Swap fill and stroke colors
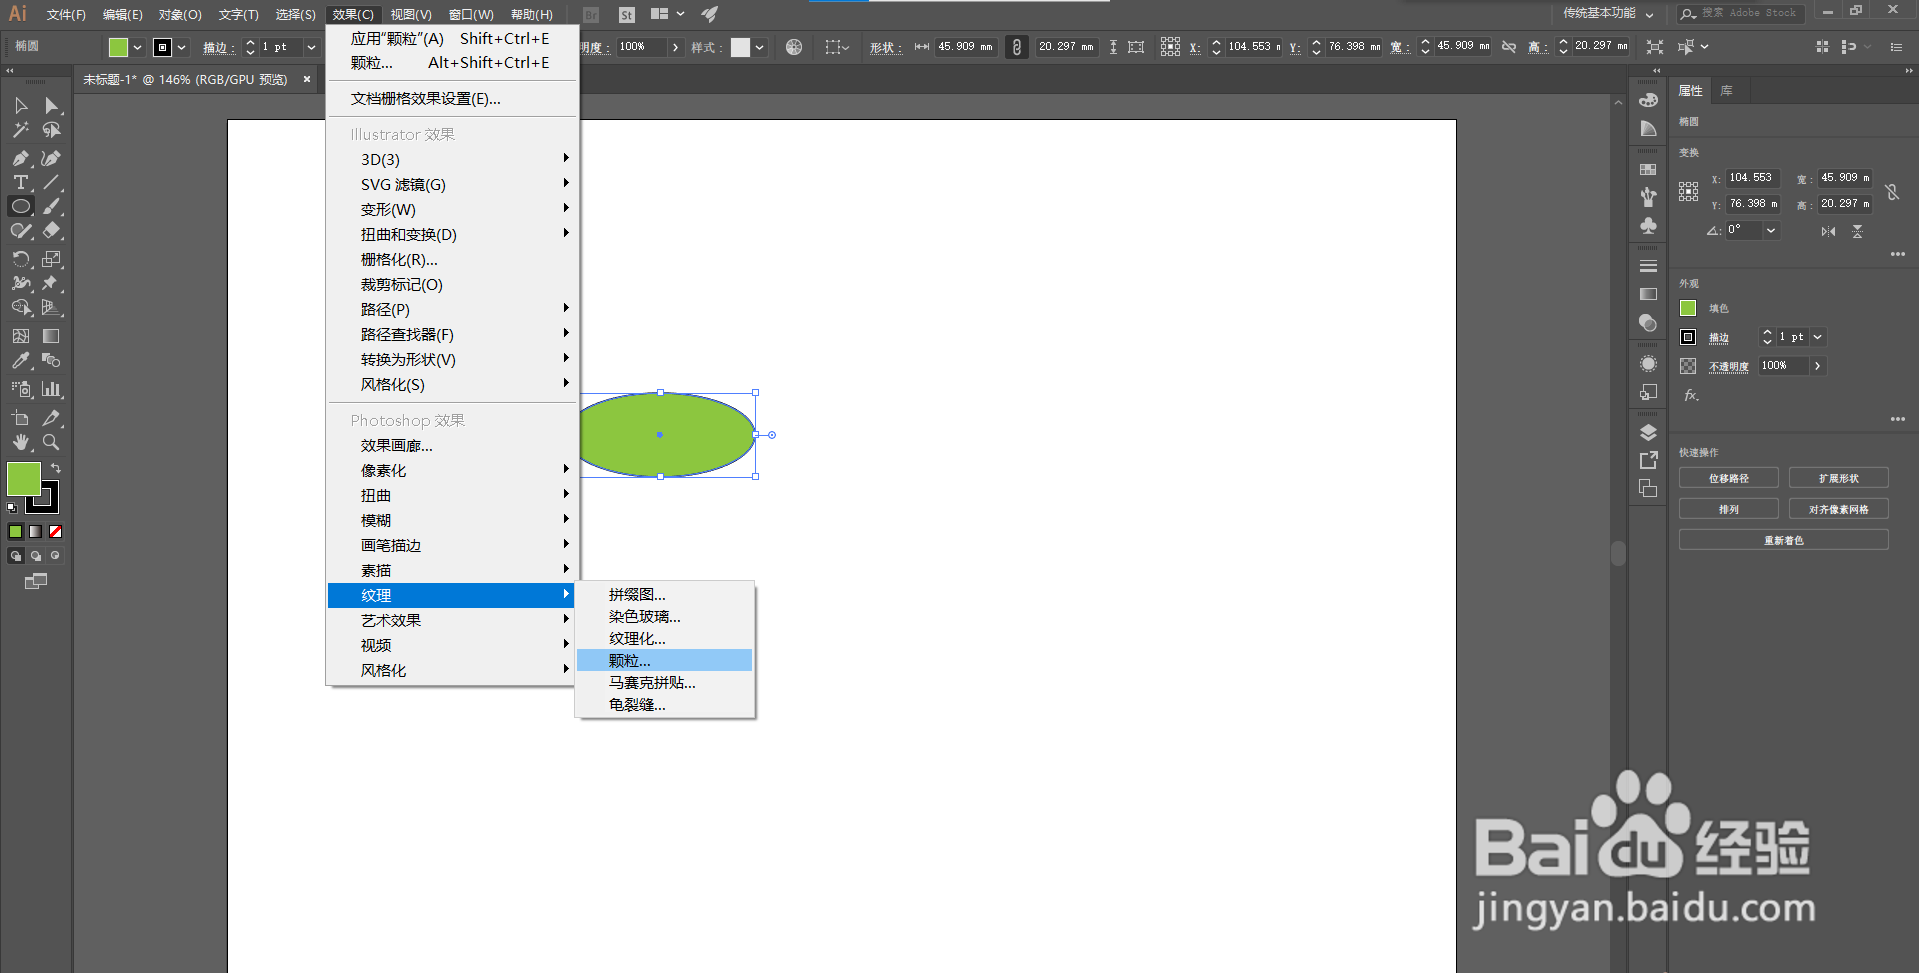Screen dimensions: 1919x973 click(56, 468)
